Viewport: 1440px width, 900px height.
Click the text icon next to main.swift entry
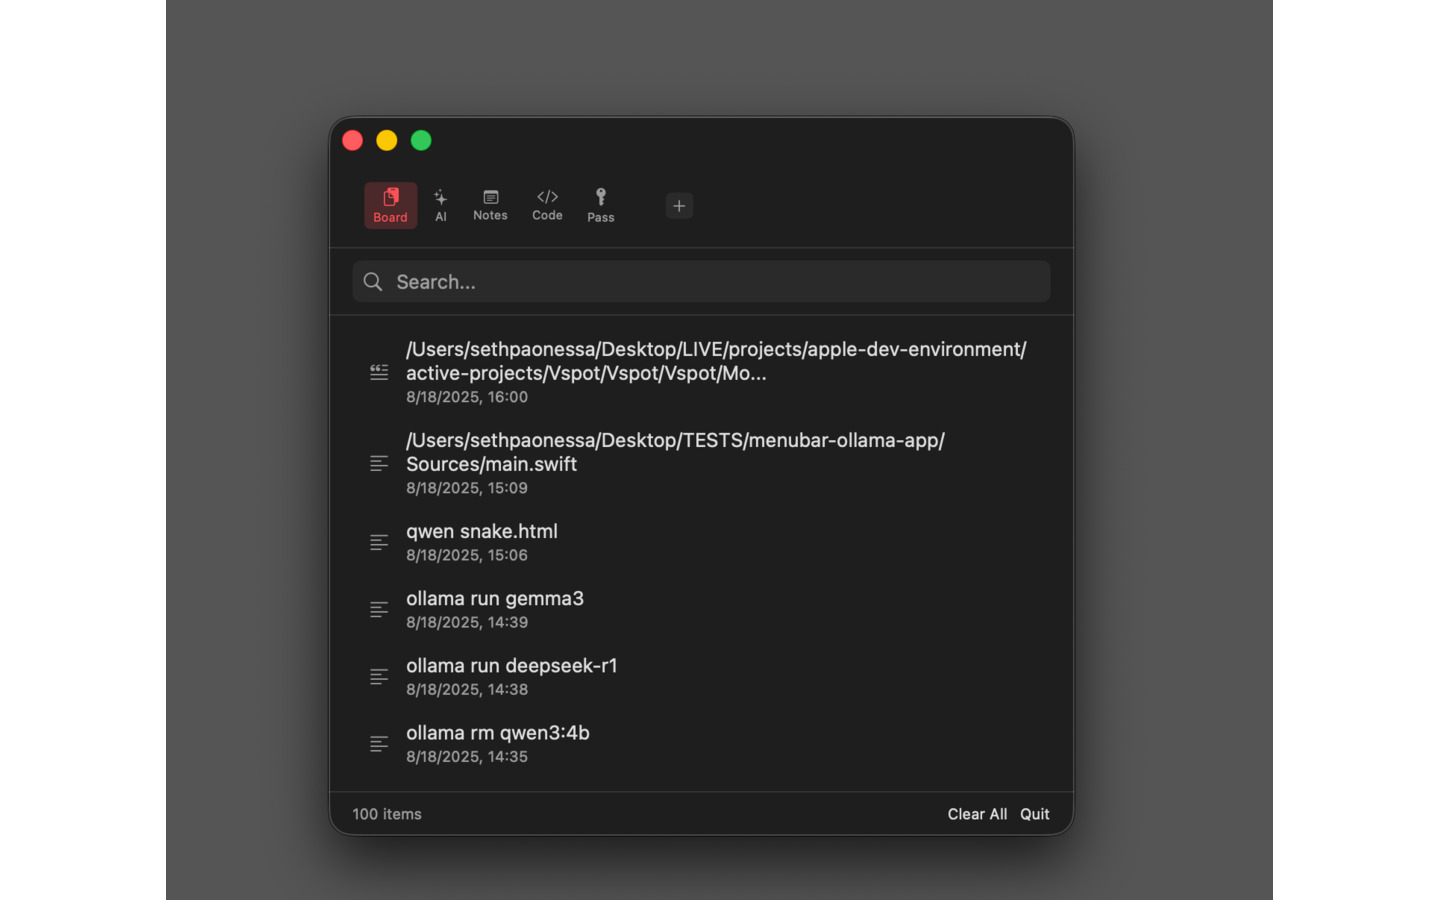pyautogui.click(x=378, y=463)
